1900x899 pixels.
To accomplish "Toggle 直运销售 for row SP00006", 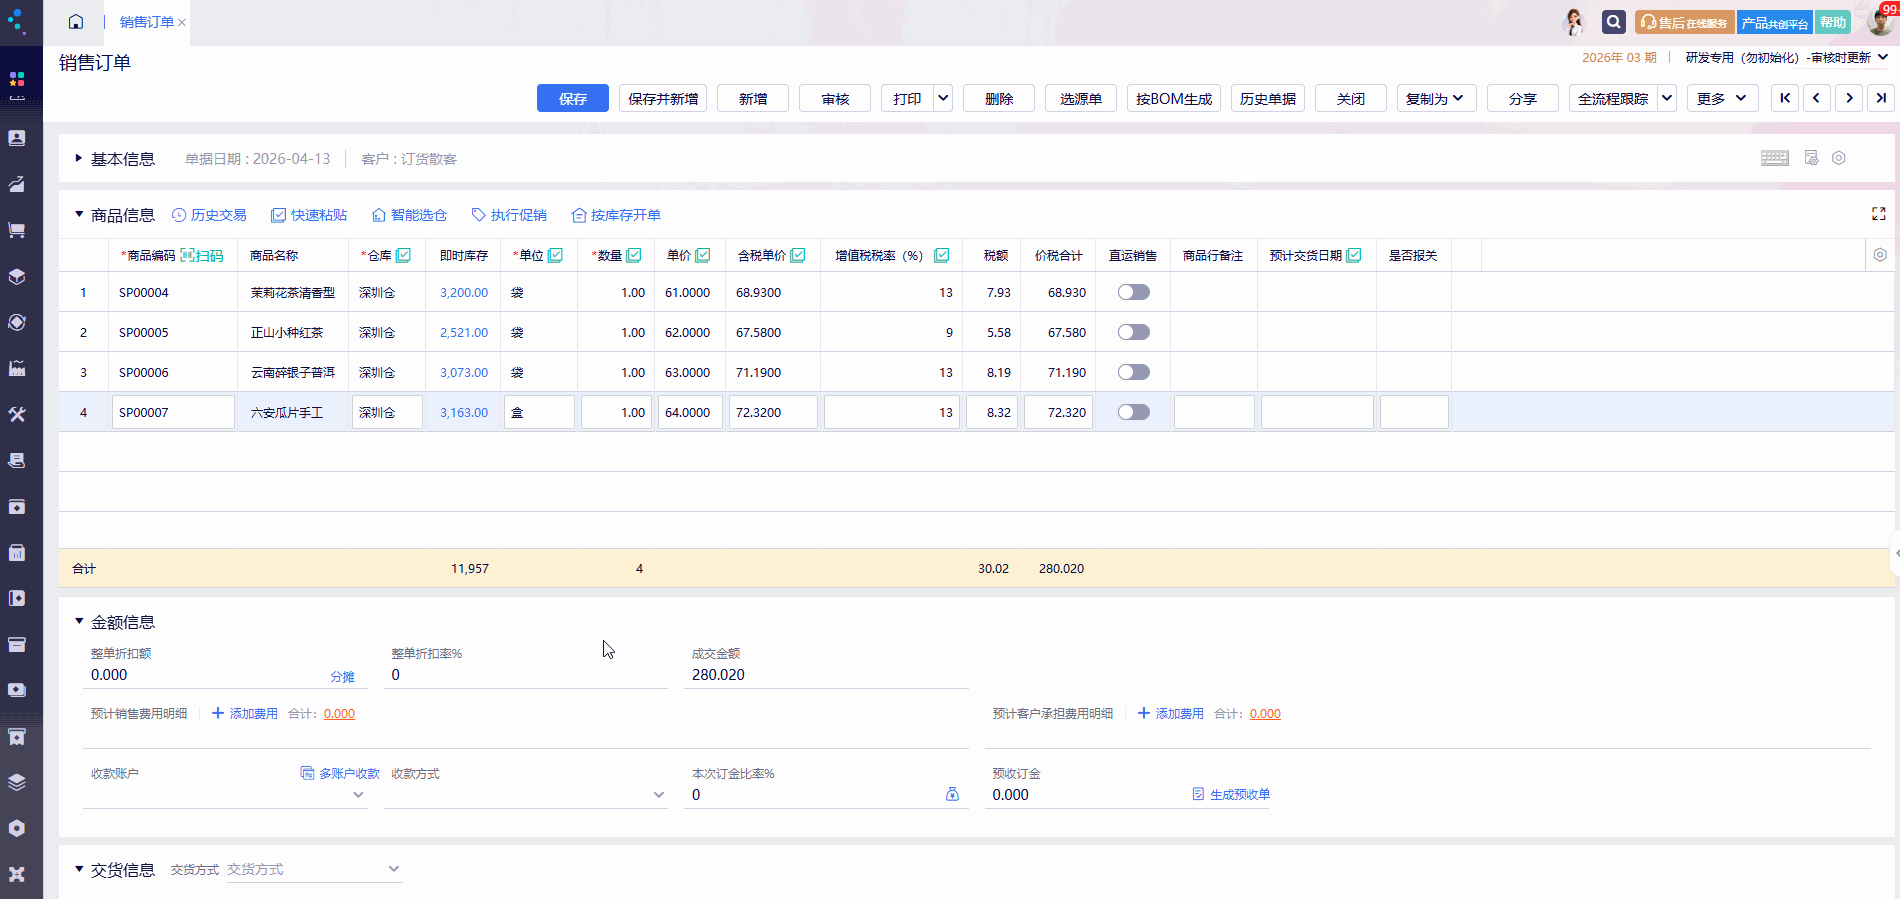I will (1133, 372).
